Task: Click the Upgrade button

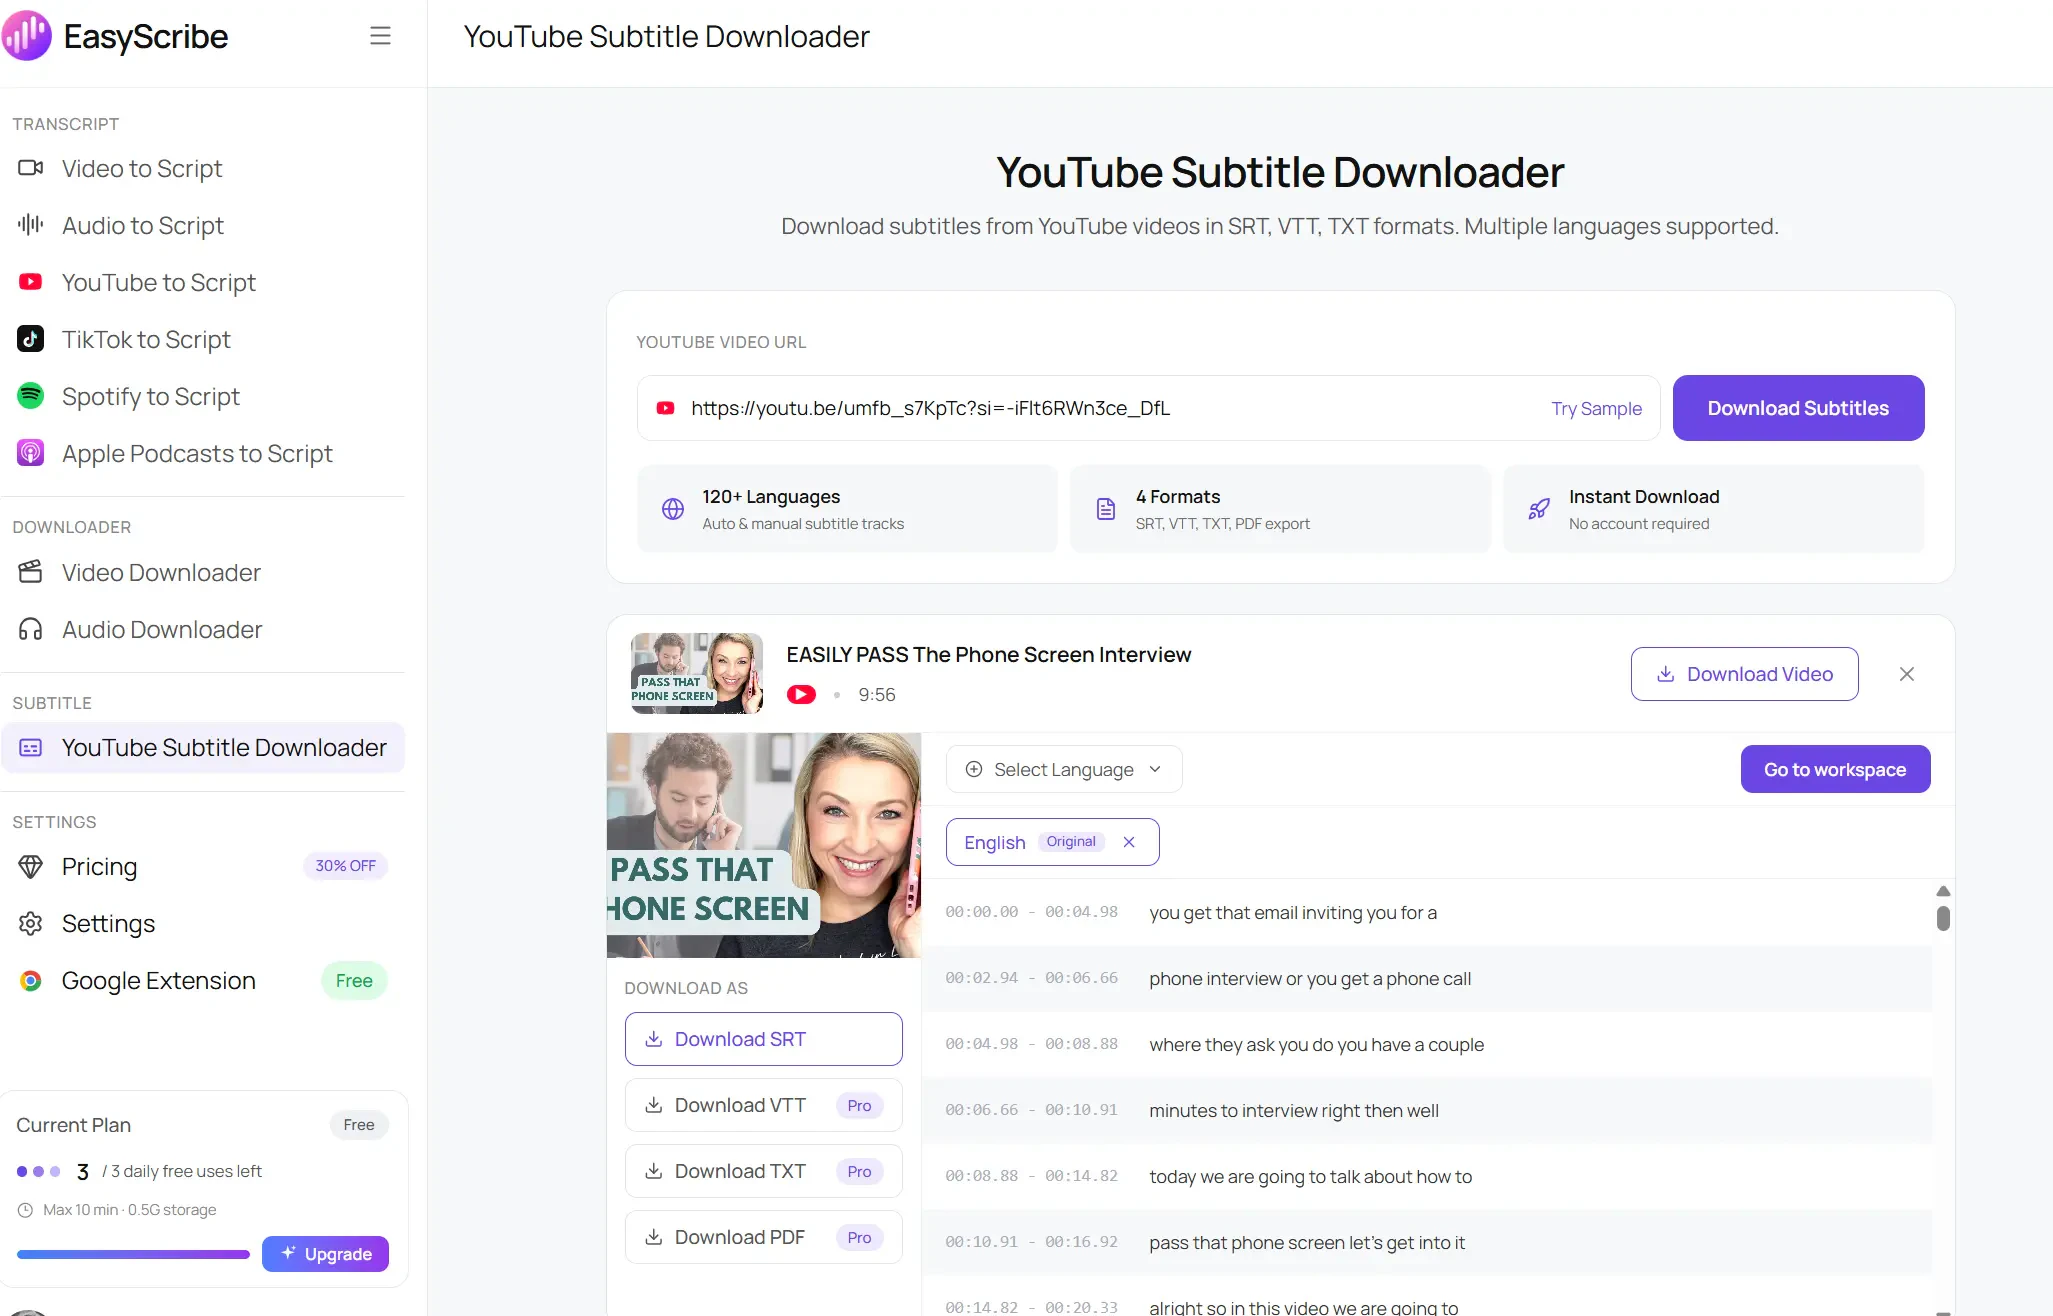Action: [325, 1254]
